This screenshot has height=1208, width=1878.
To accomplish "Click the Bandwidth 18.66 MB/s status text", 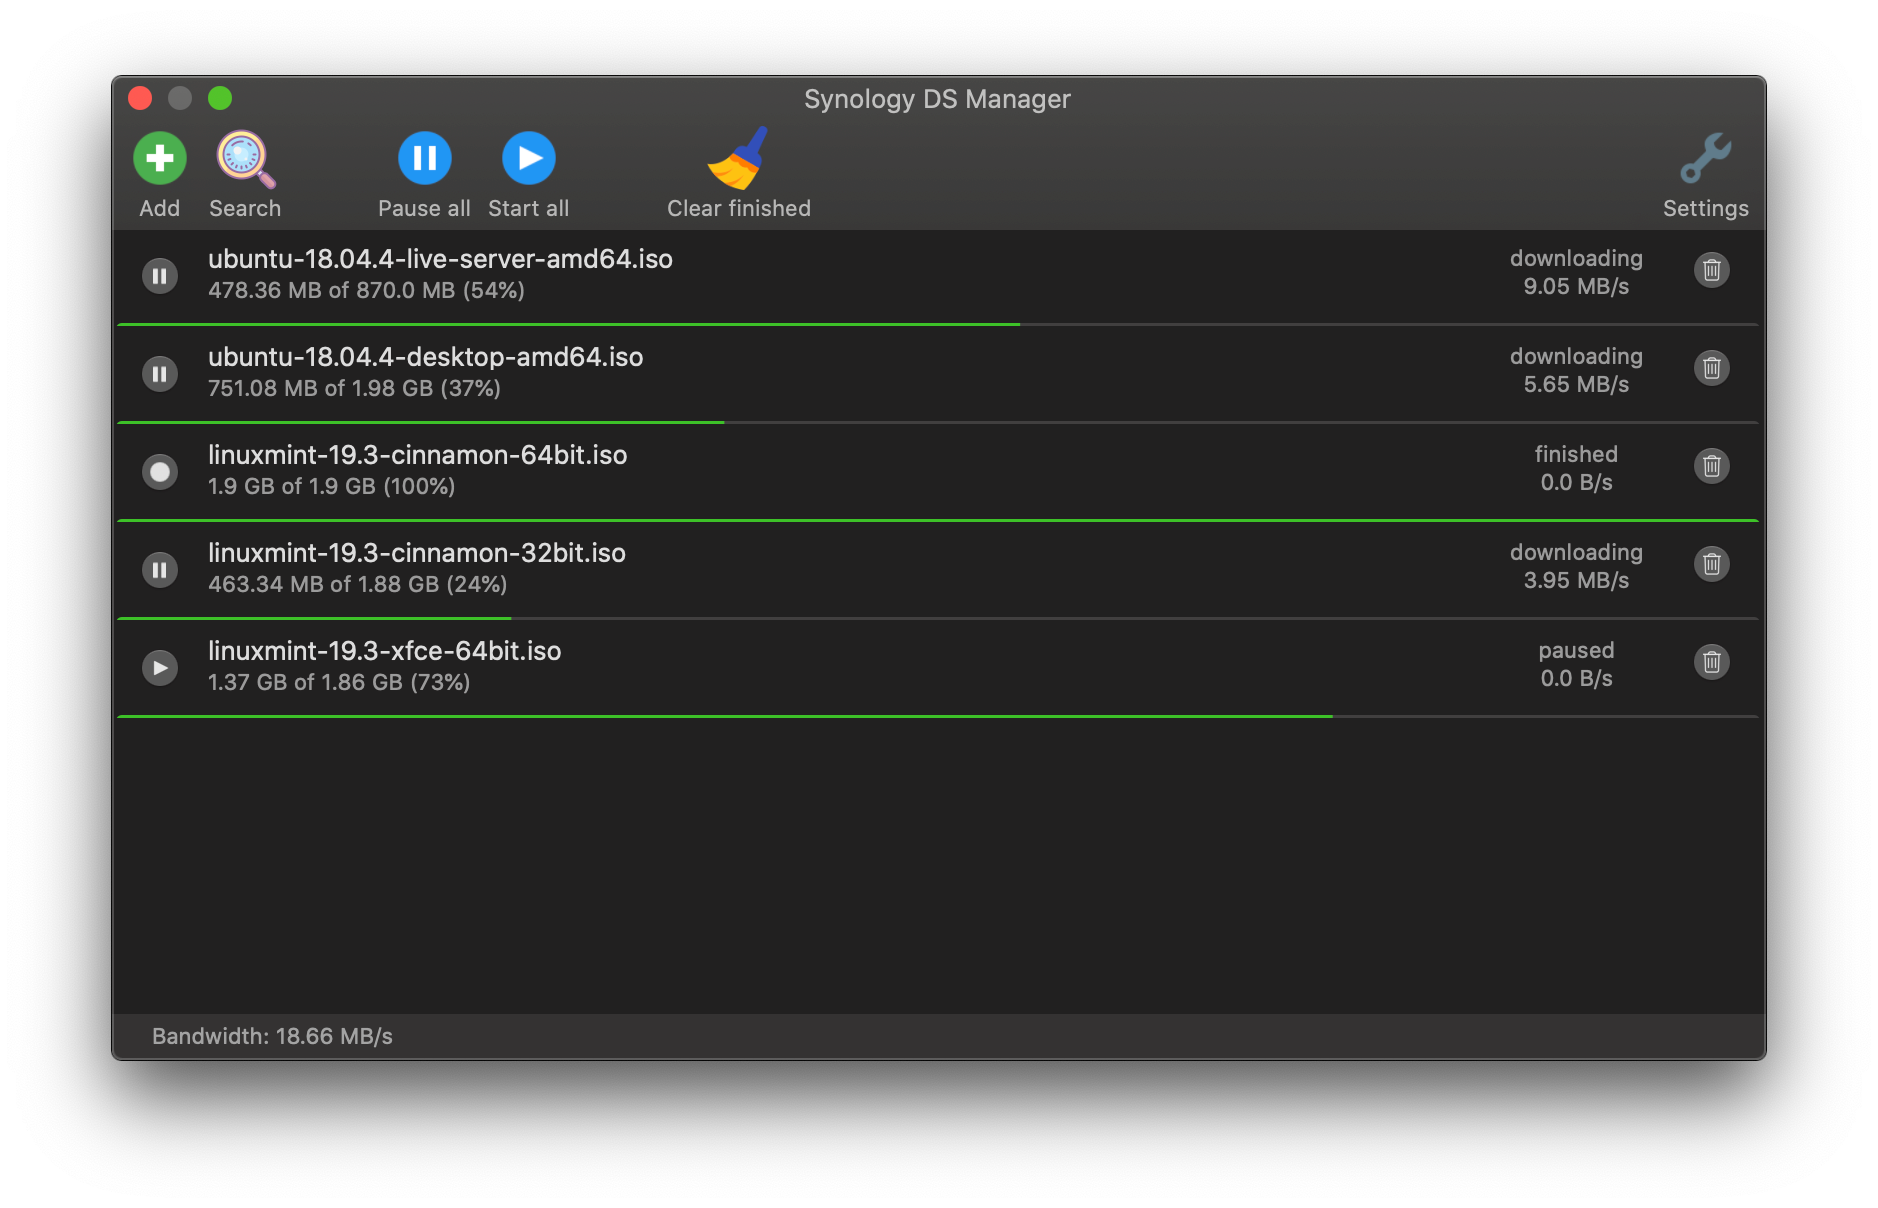I will click(272, 1036).
